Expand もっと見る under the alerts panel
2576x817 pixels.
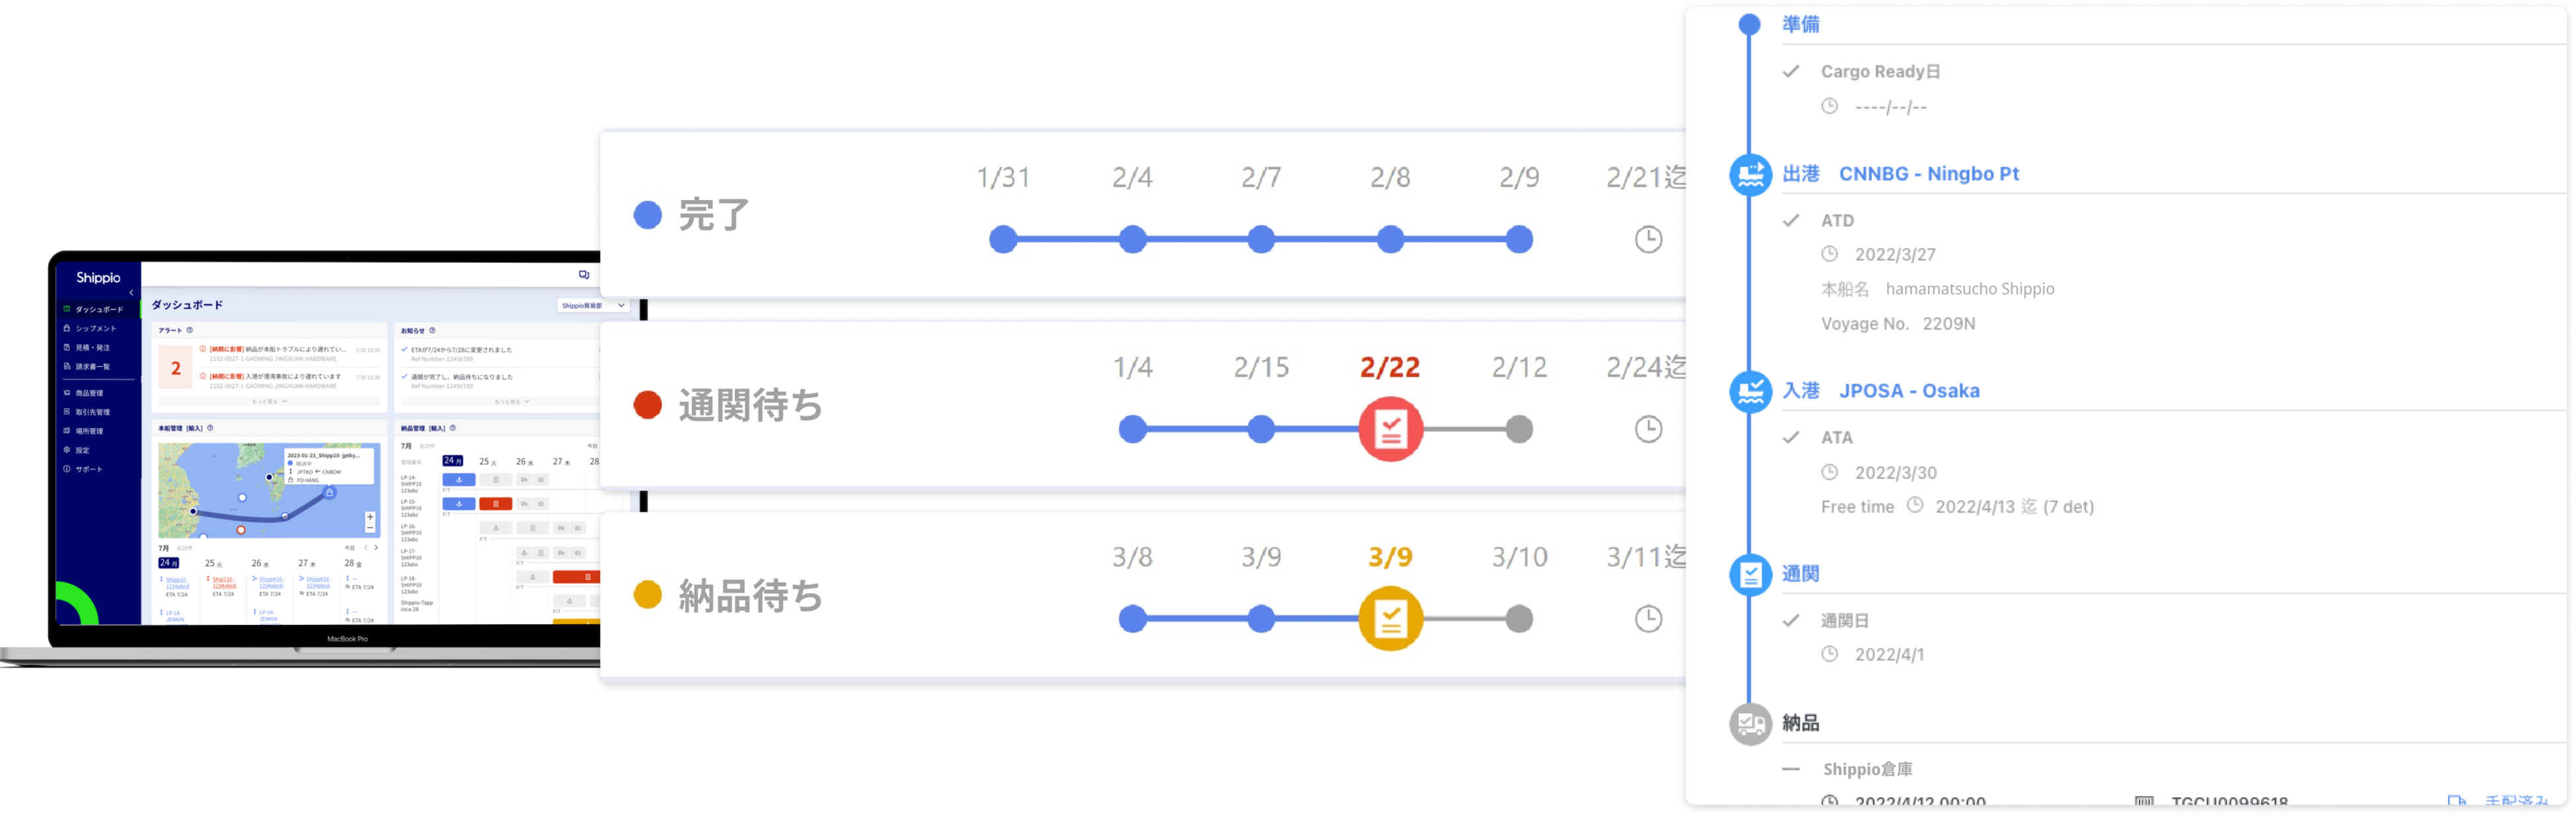(x=270, y=401)
